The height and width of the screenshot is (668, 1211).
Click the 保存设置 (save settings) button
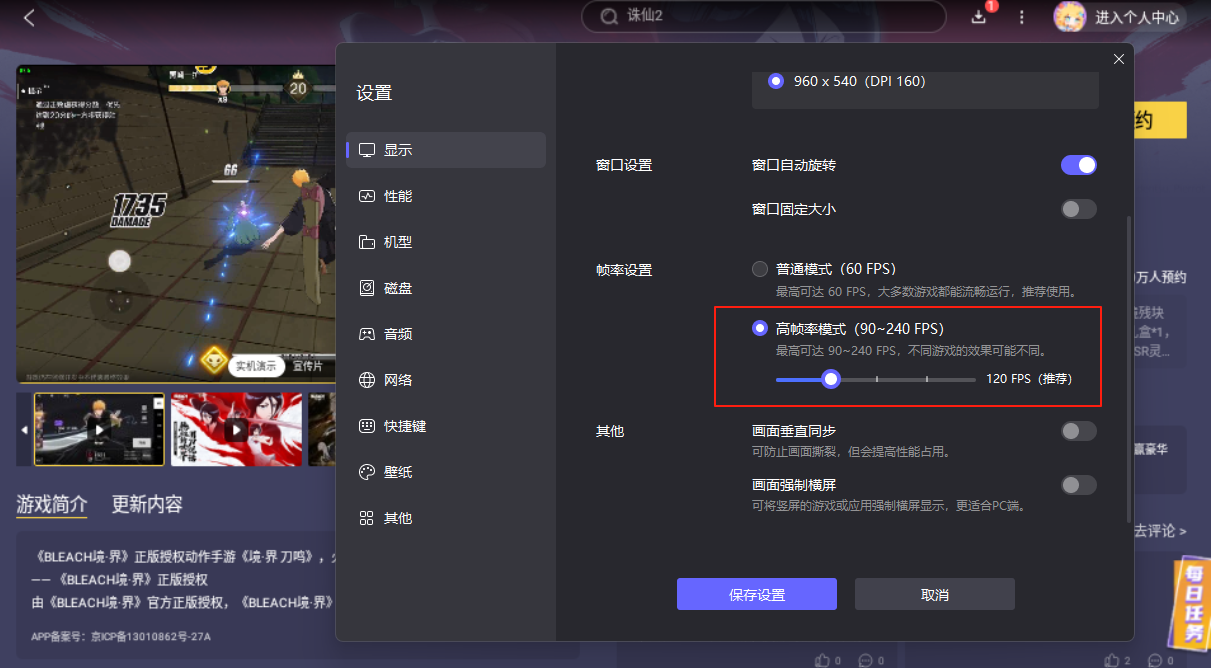tap(757, 593)
